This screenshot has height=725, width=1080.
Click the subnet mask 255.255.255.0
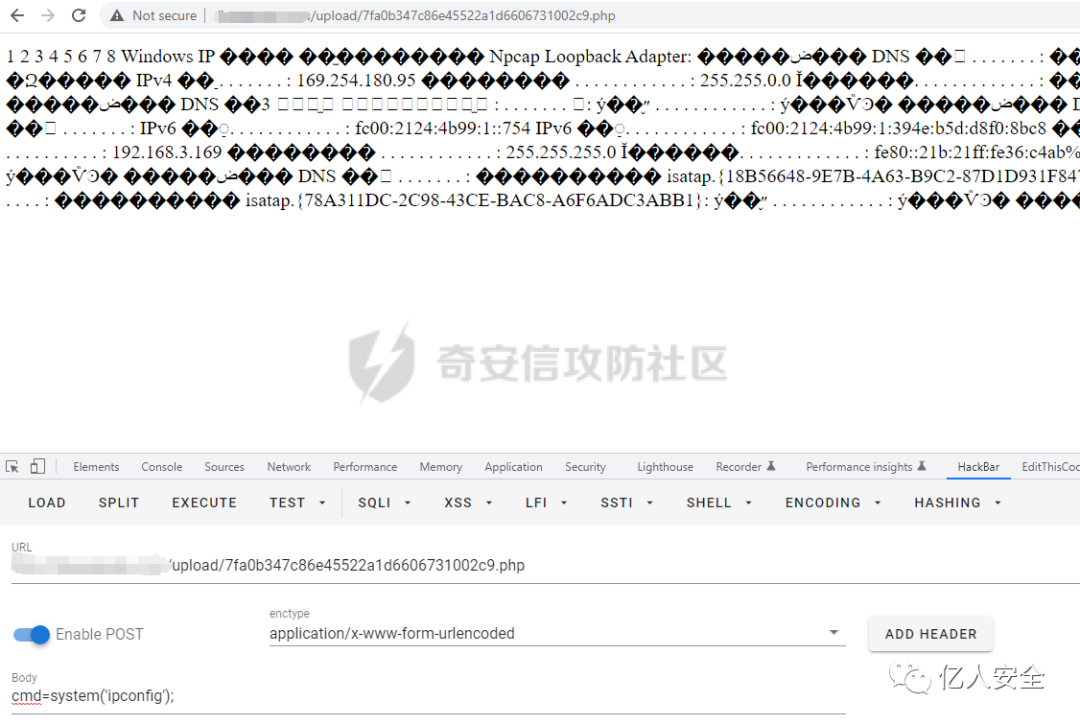point(561,152)
